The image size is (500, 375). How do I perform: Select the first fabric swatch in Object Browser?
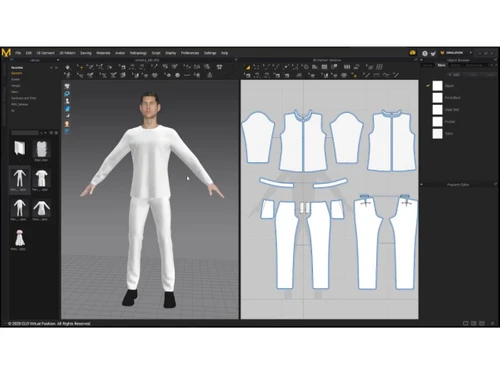pyautogui.click(x=437, y=86)
